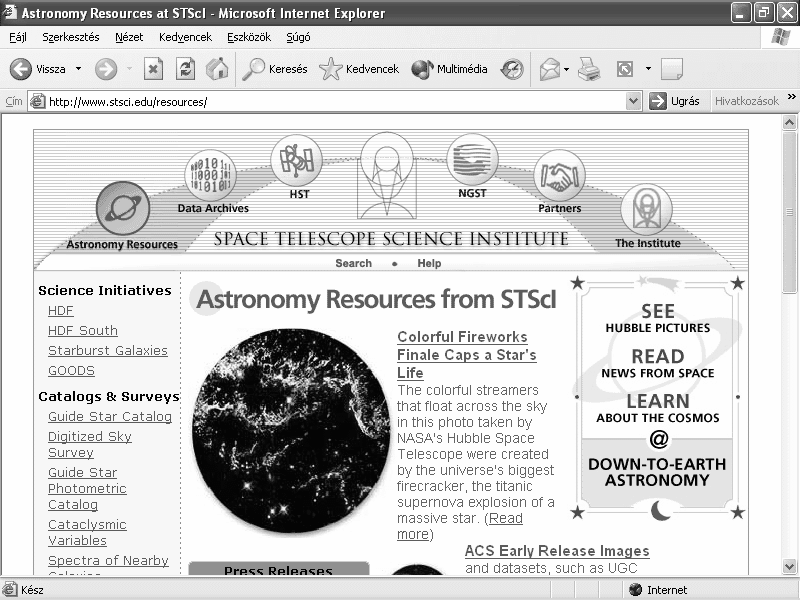Open the HST telescope icon
Viewport: 800px width, 600px height.
296,160
